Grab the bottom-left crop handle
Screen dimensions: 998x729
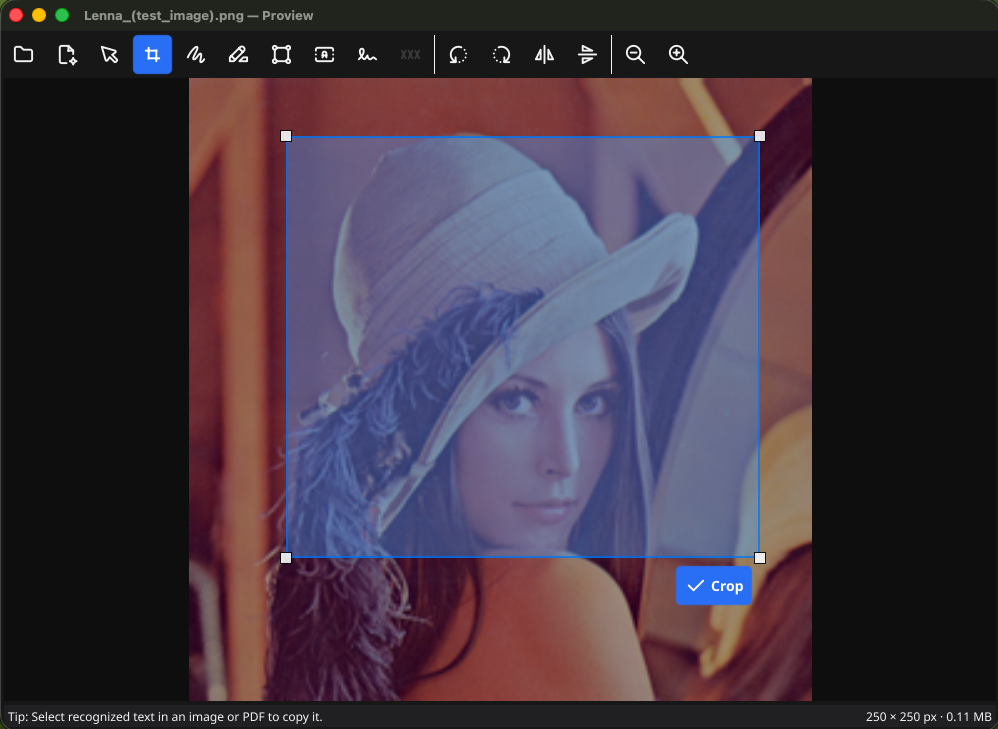pyautogui.click(x=286, y=558)
